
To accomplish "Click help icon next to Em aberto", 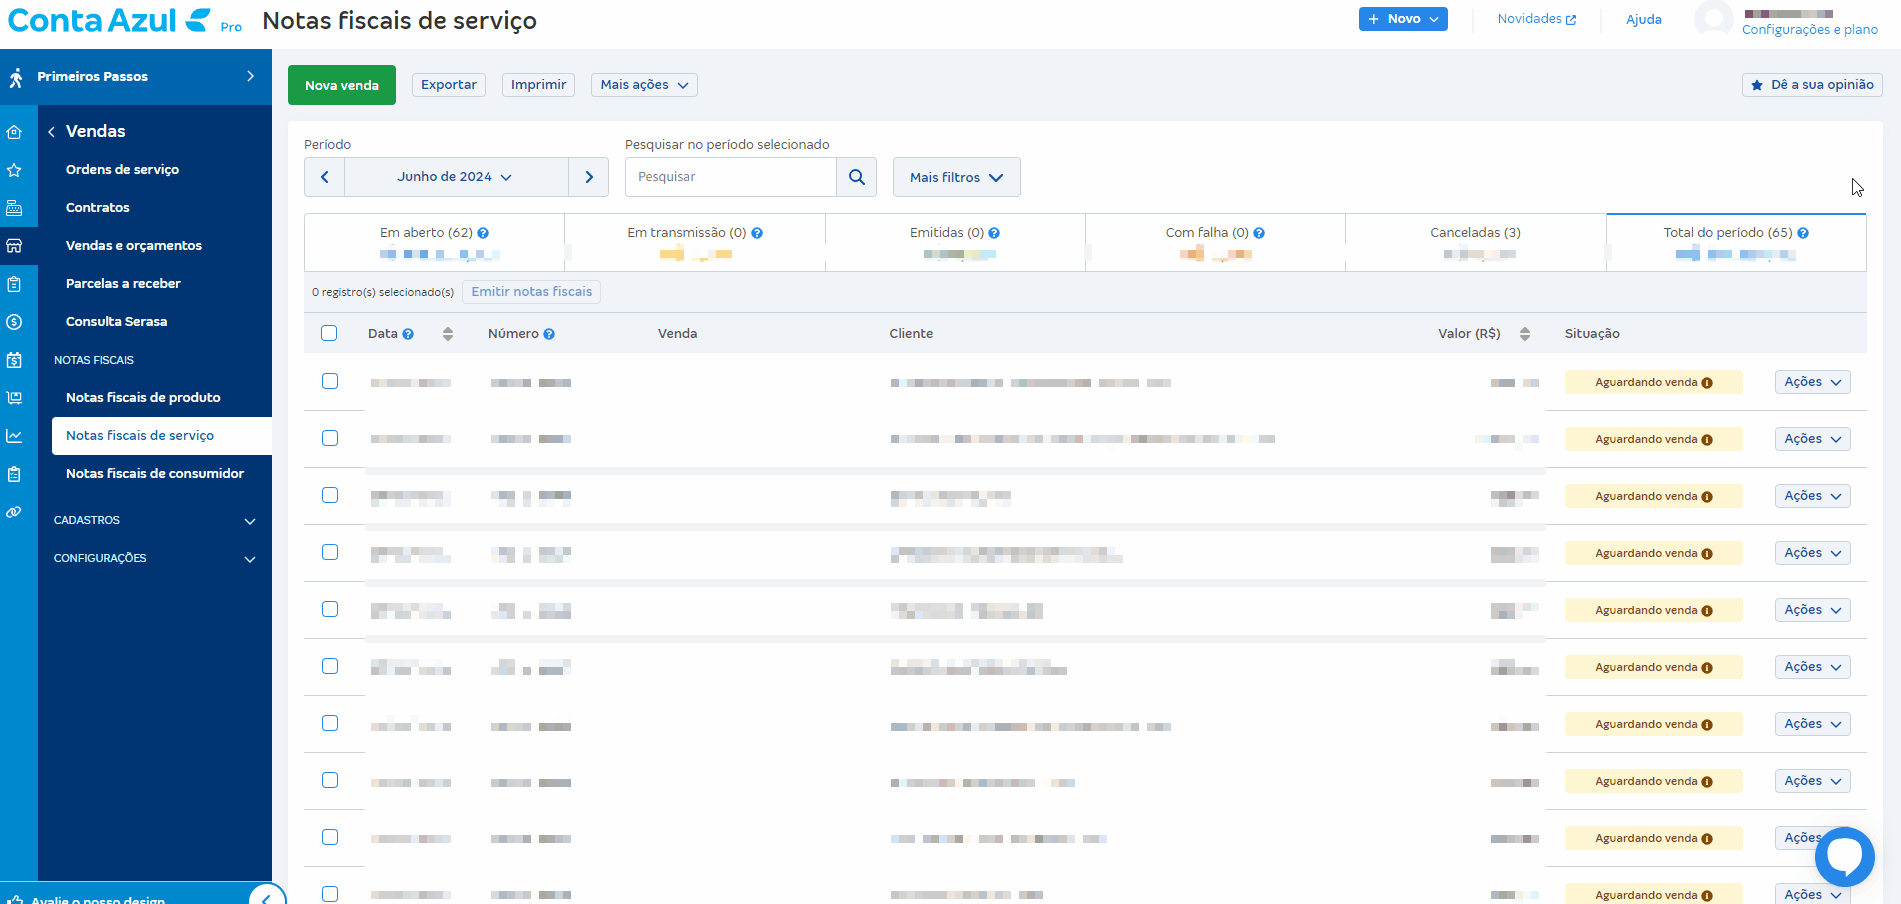I will (x=483, y=233).
